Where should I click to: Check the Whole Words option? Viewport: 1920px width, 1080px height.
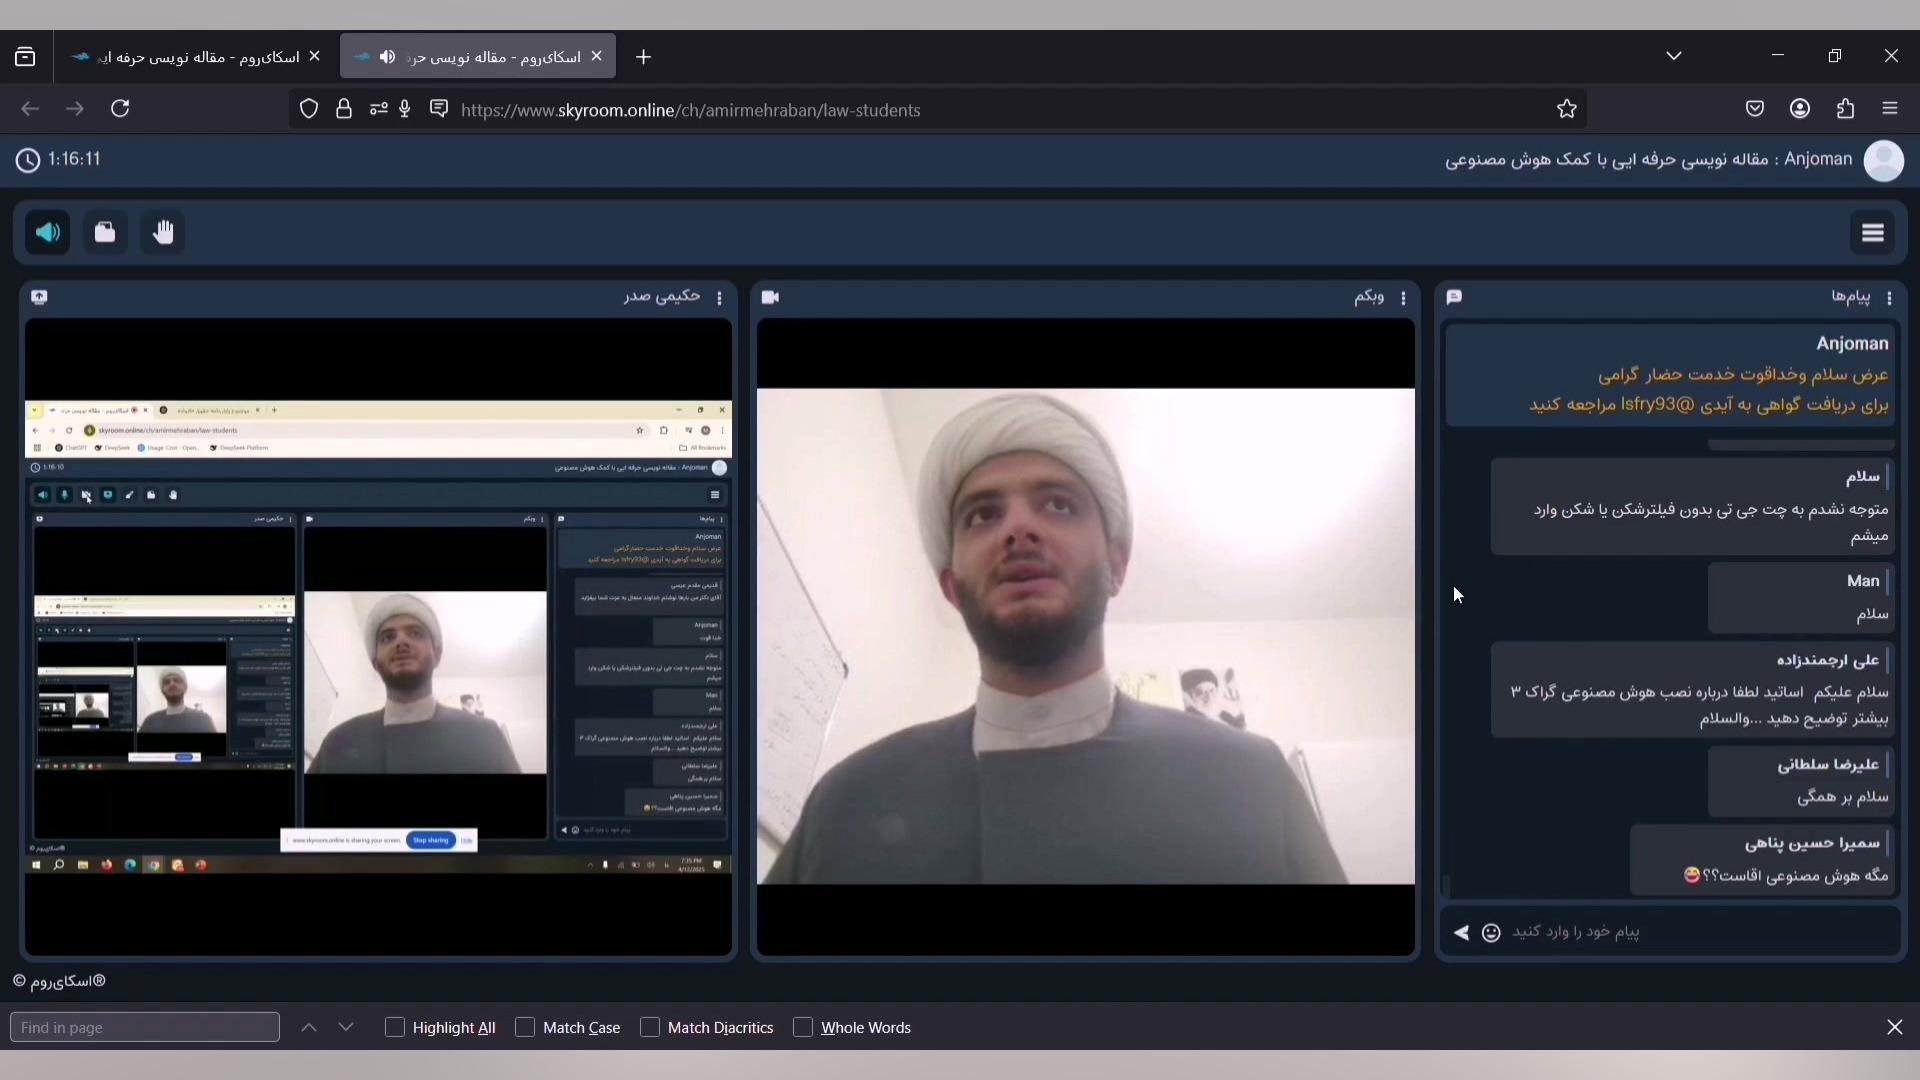point(803,1028)
